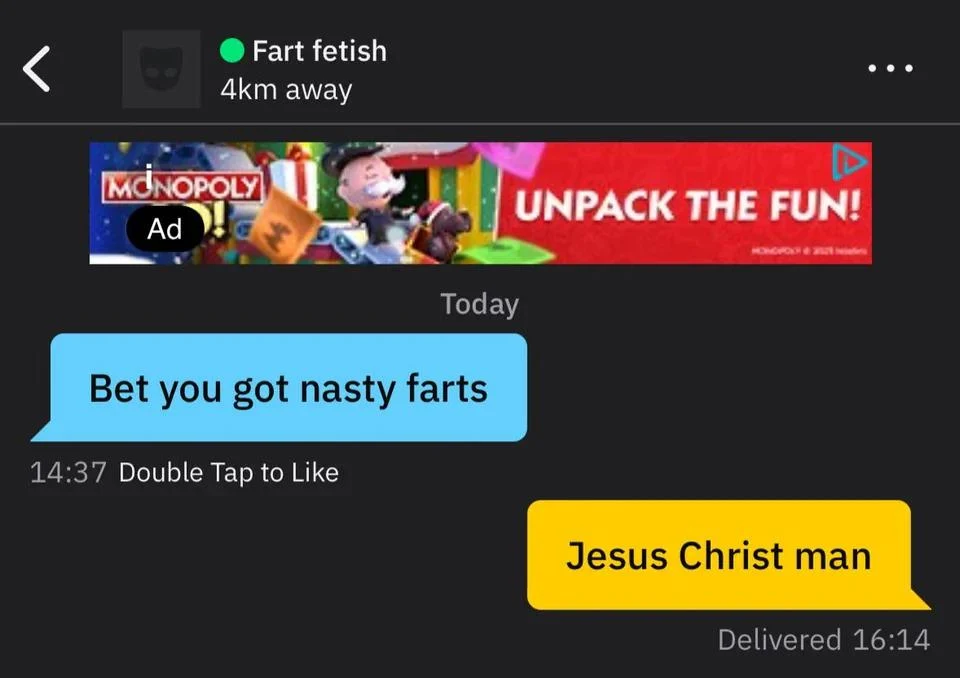Tap the "UNPACK THE FUN!" ad text
Viewport: 960px width, 678px height.
point(688,205)
